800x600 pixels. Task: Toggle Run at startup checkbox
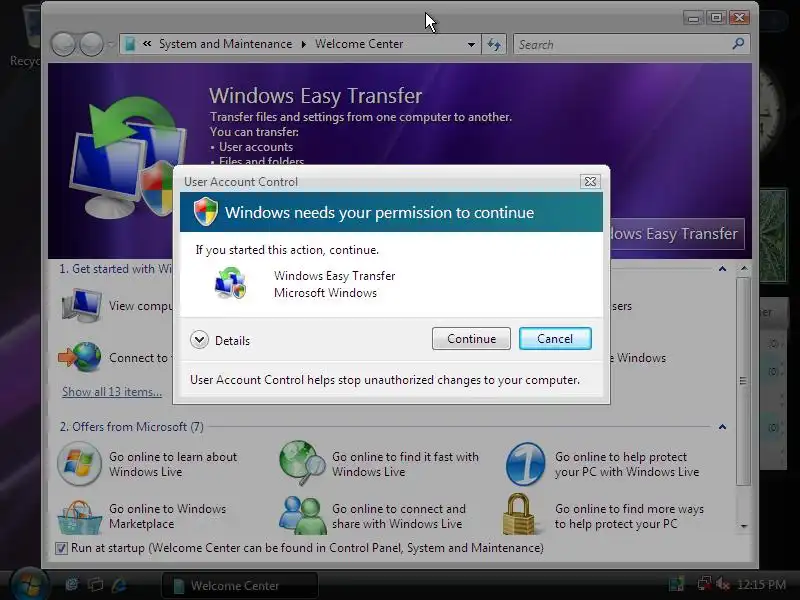pyautogui.click(x=61, y=548)
